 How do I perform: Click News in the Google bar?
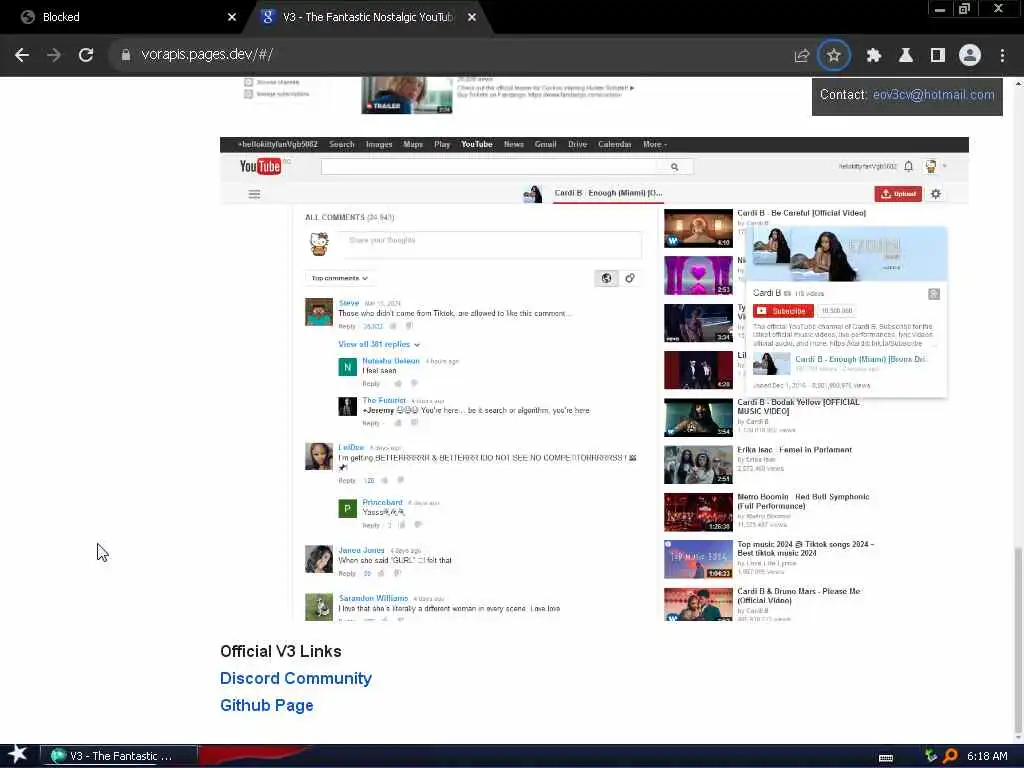pyautogui.click(x=513, y=144)
